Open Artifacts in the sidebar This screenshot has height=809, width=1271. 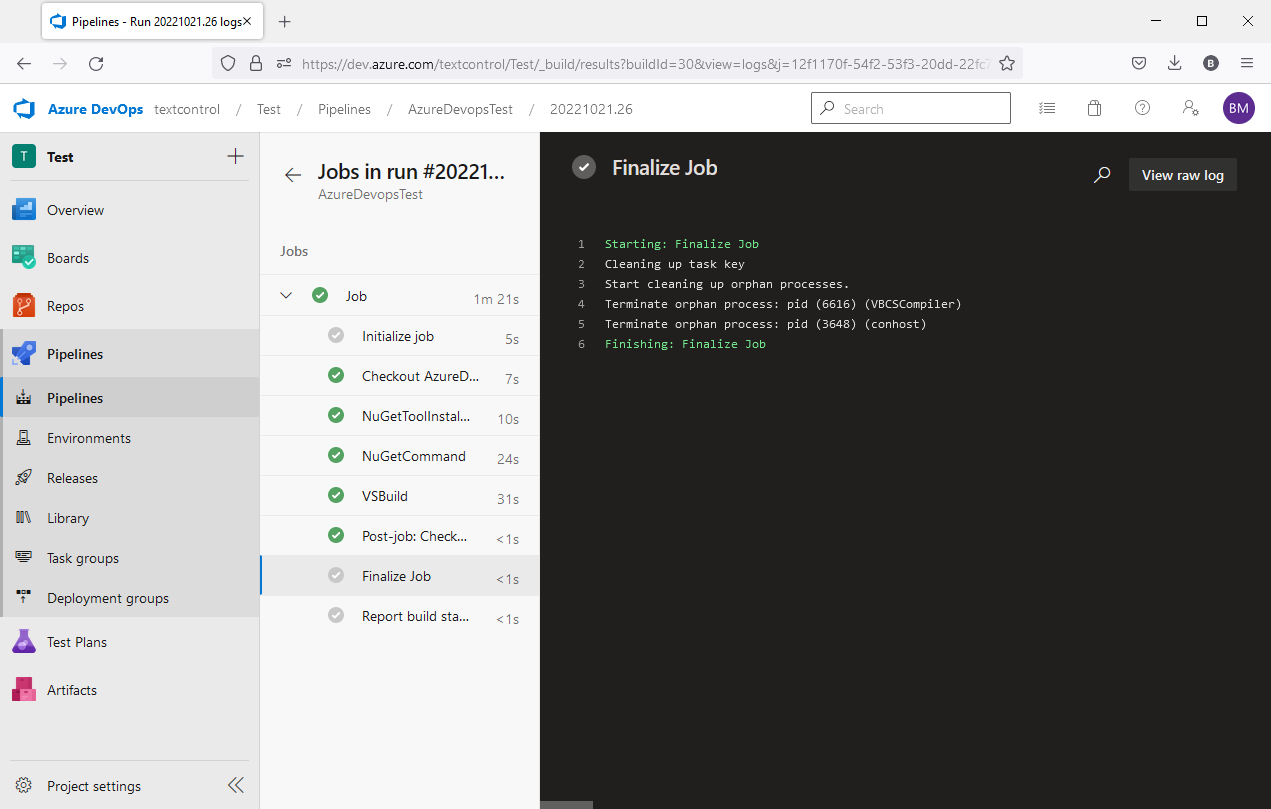pos(71,689)
